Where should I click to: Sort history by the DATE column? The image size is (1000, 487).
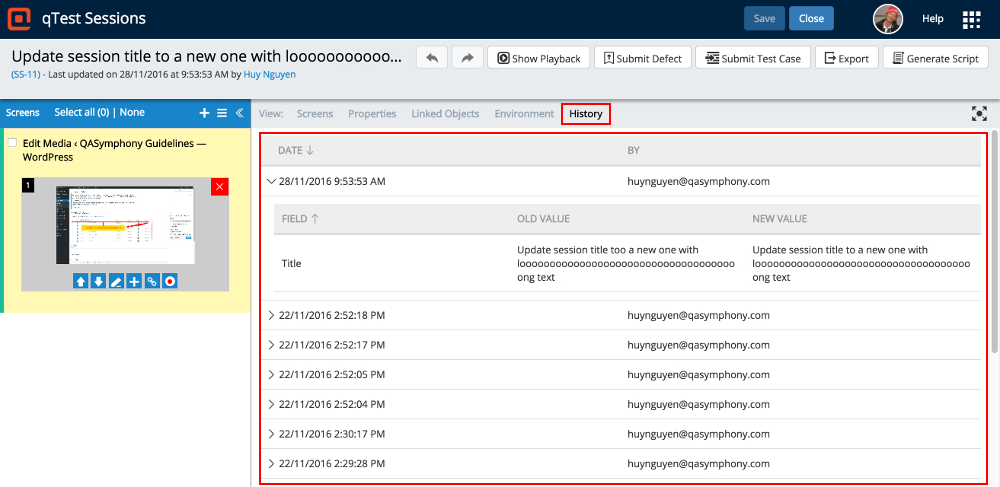(296, 150)
